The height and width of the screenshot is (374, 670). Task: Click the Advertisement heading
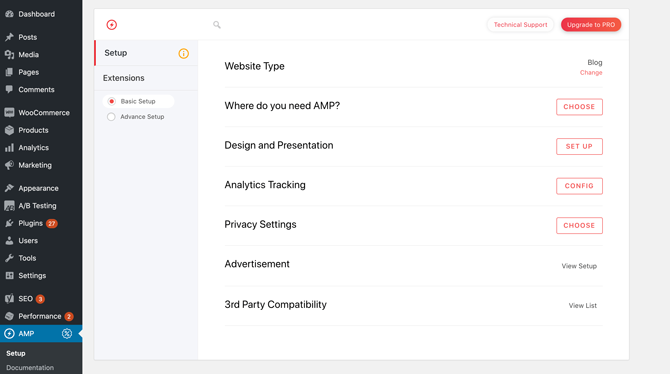click(257, 264)
